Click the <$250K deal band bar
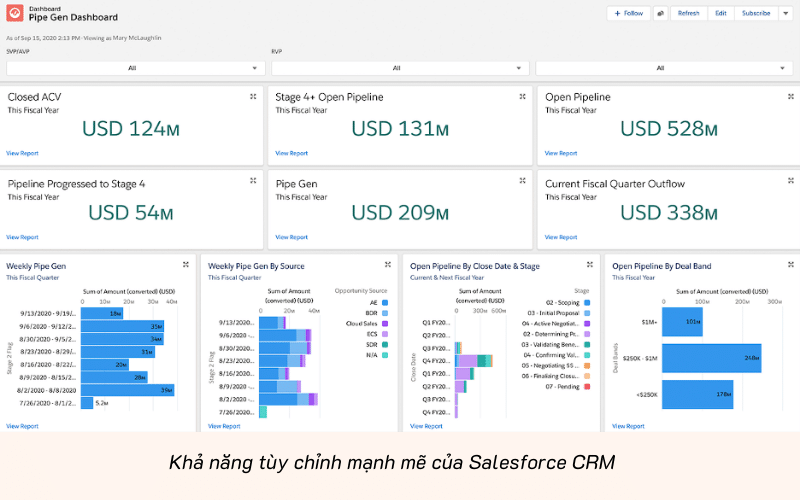Screen dimensions: 800x500 point(697,394)
